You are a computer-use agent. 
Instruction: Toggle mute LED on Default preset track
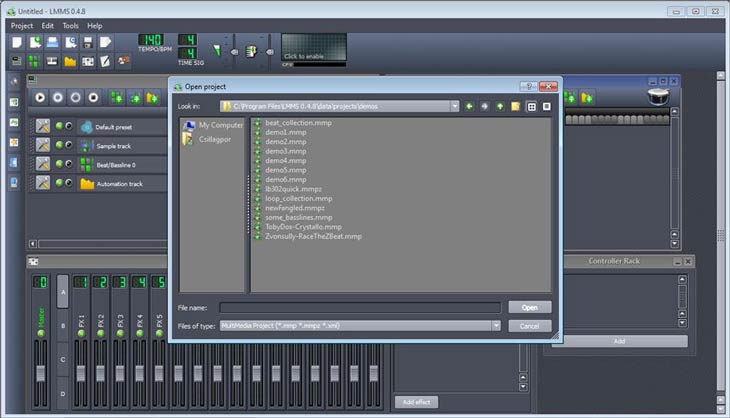(x=59, y=126)
